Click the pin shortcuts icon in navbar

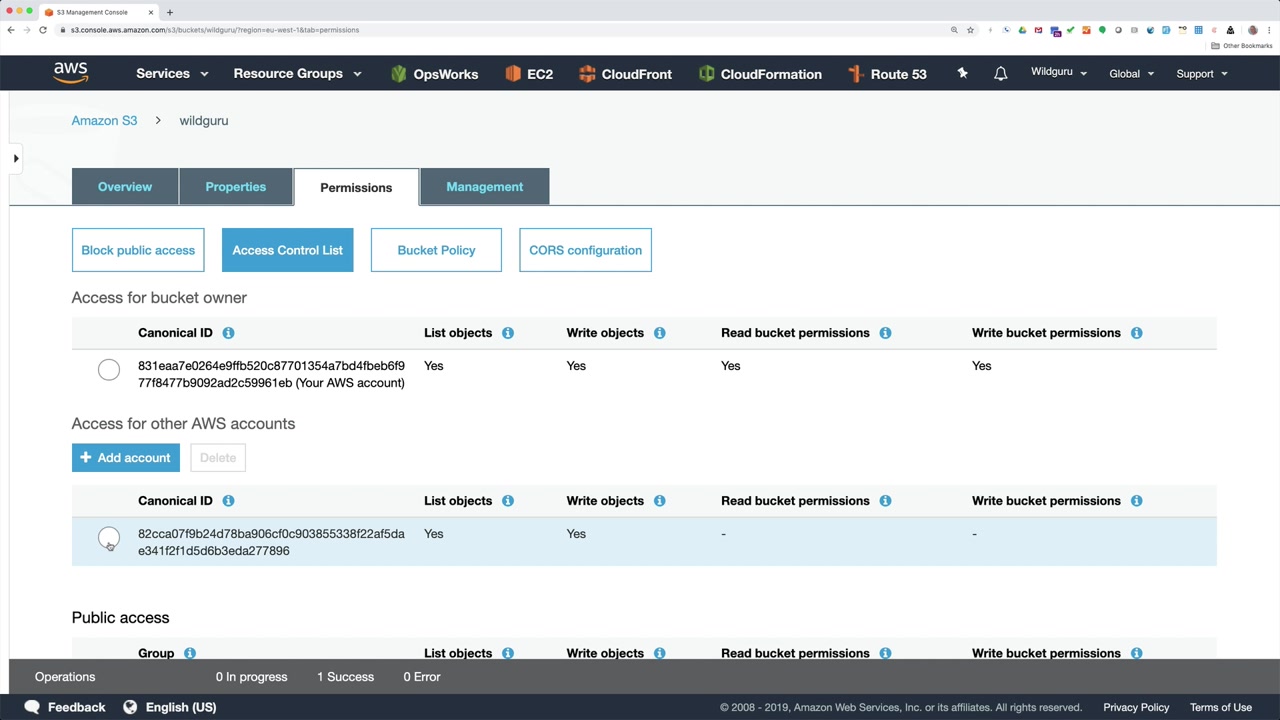click(x=962, y=73)
